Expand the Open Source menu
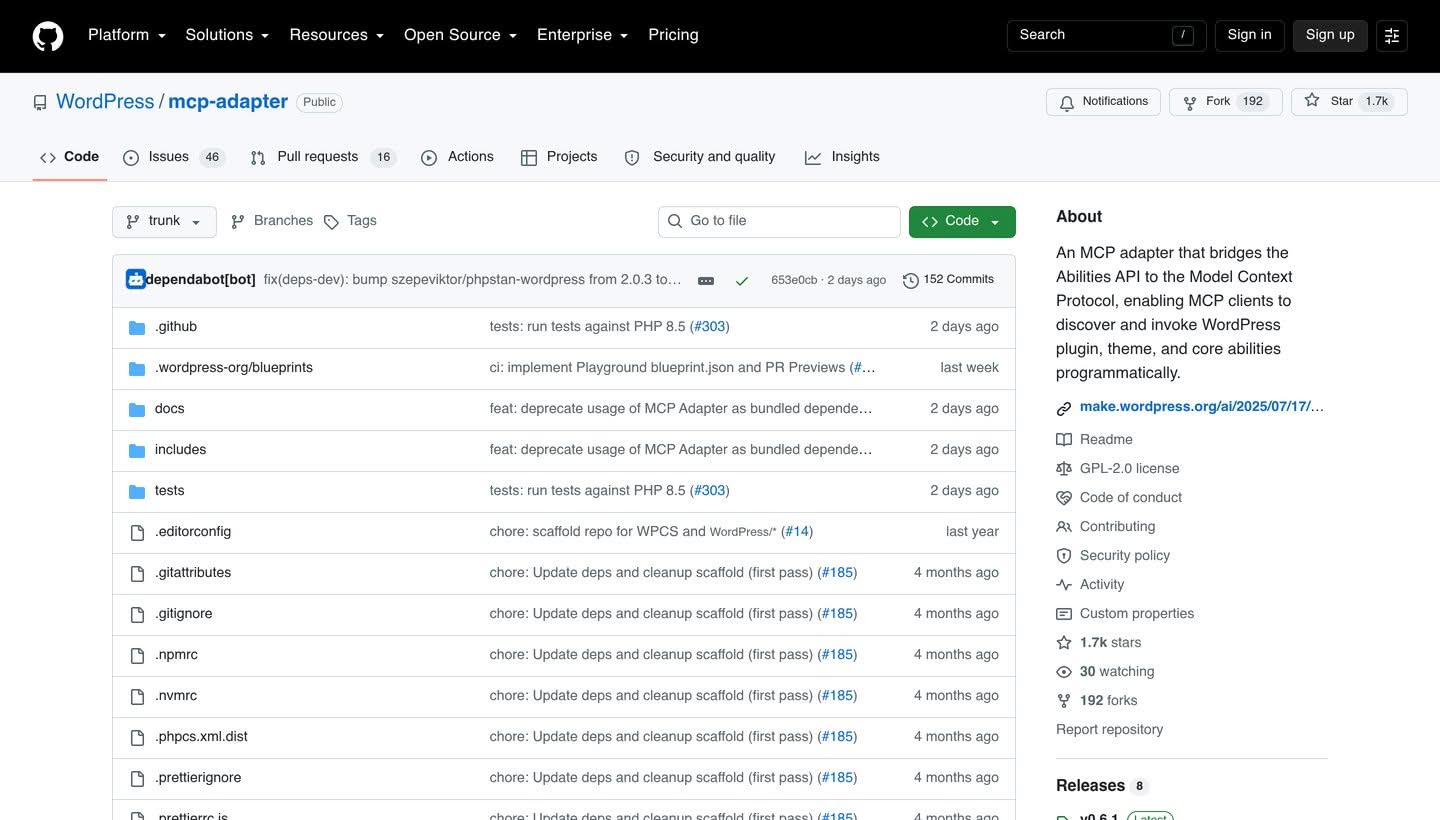 pos(460,35)
